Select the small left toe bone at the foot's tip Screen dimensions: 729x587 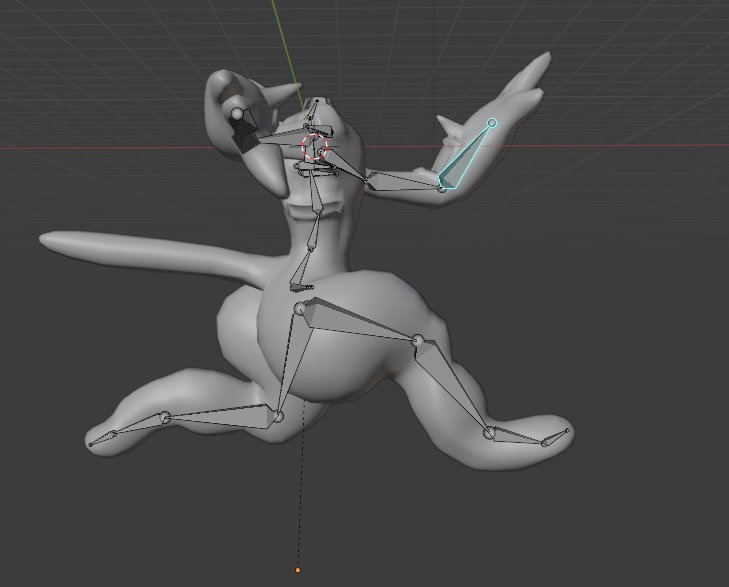point(101,439)
